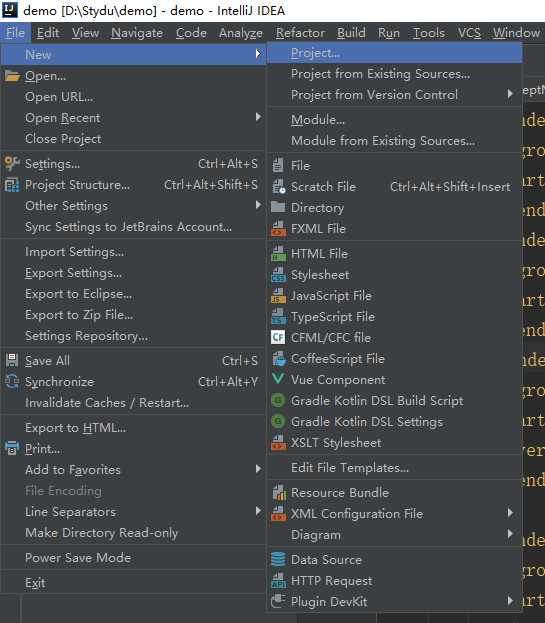This screenshot has width=545, height=623.
Task: Choose Invalidate Caches / Restart...
Action: [x=133, y=402]
